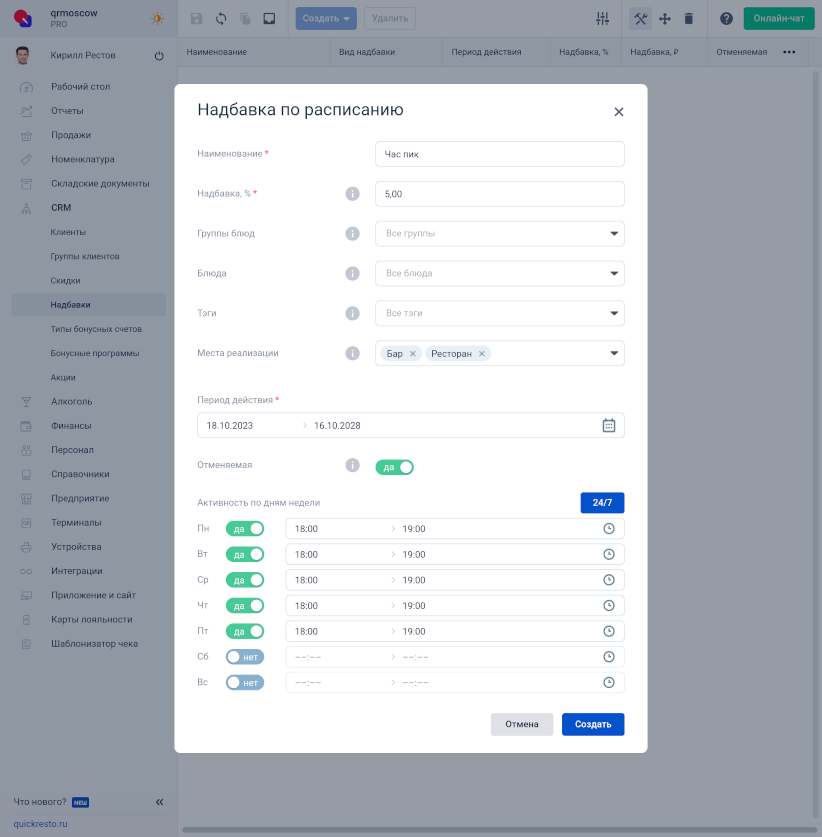
Task: Toggle the sun theme icon
Action: (157, 19)
